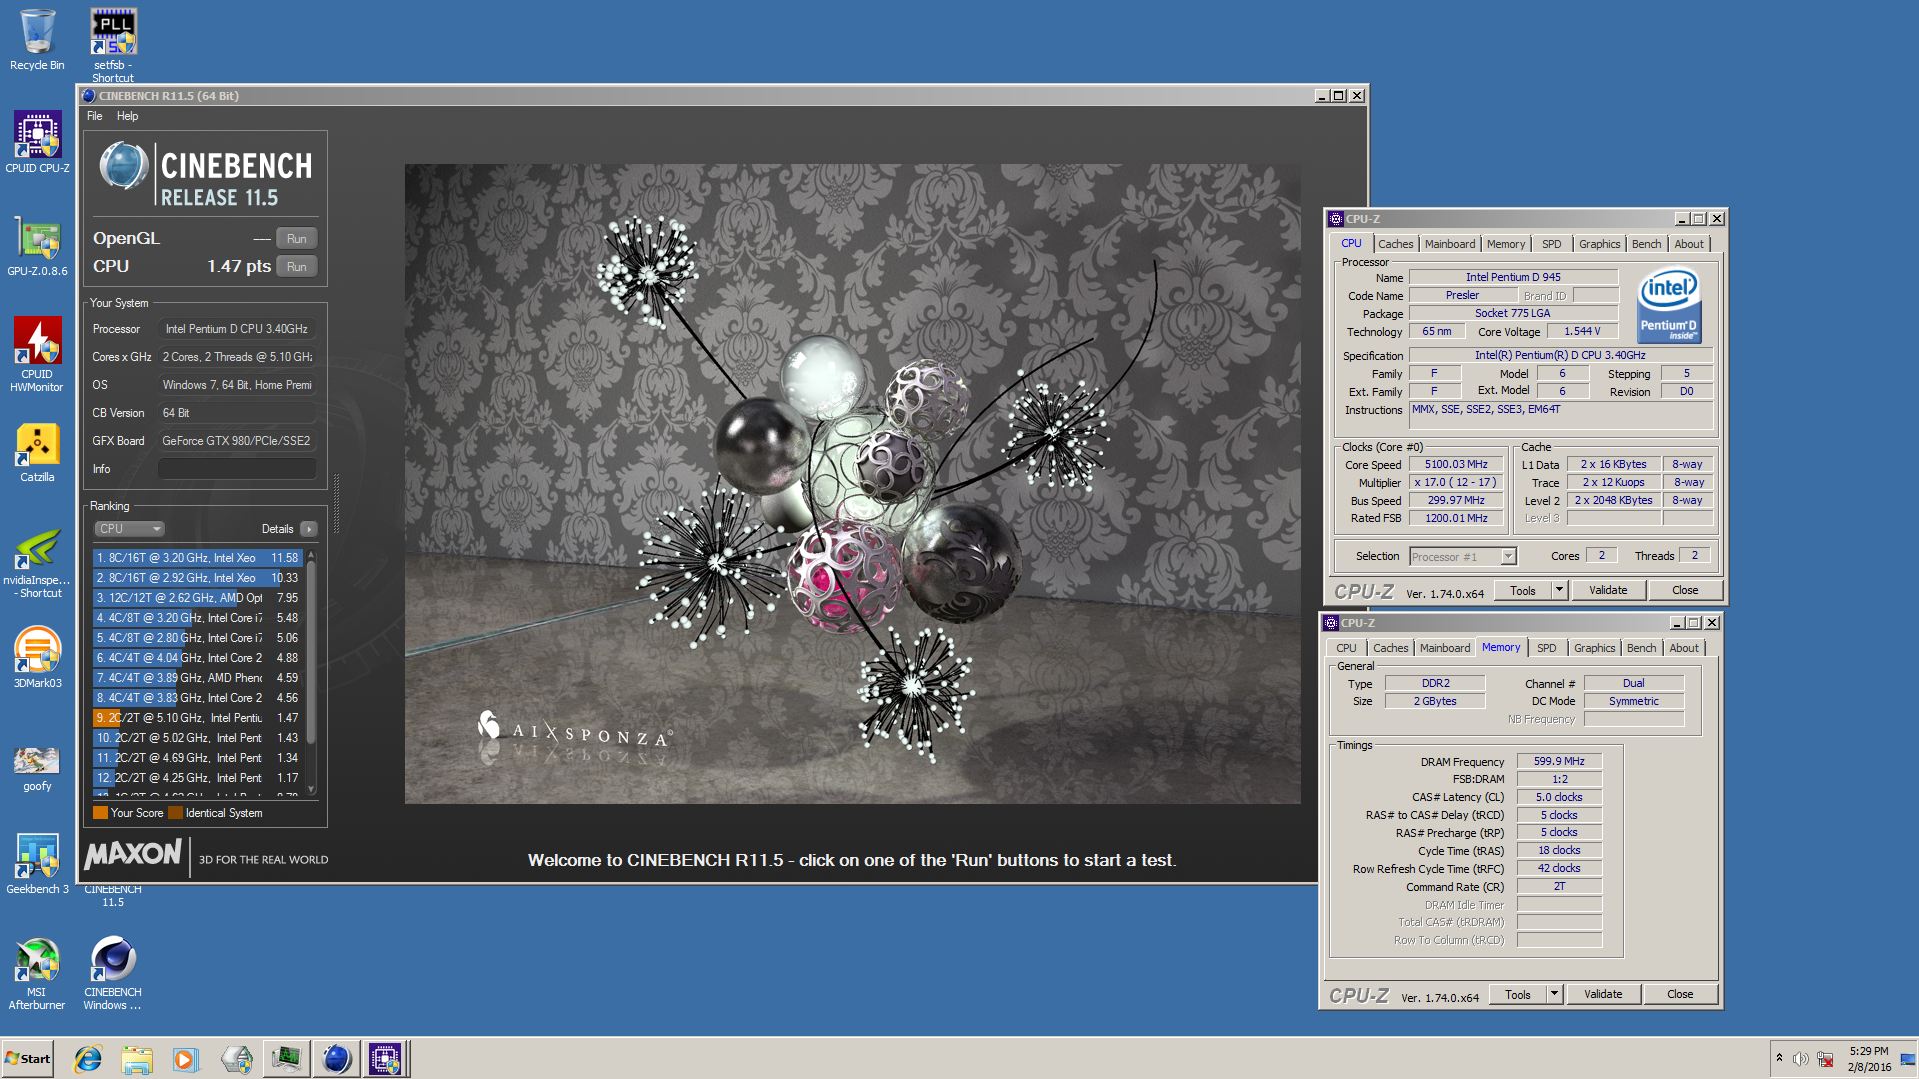Viewport: 1919px width, 1079px height.
Task: Launch CPUID HWMonitor from the desktop
Action: click(37, 354)
